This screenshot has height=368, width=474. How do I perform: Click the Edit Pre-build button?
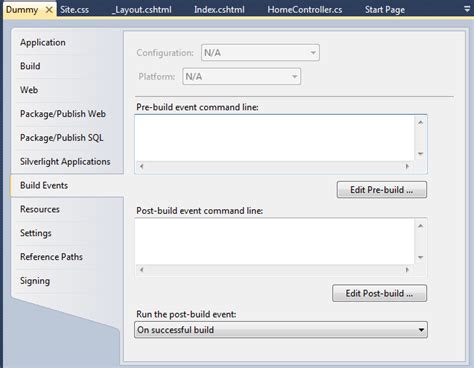(x=382, y=190)
